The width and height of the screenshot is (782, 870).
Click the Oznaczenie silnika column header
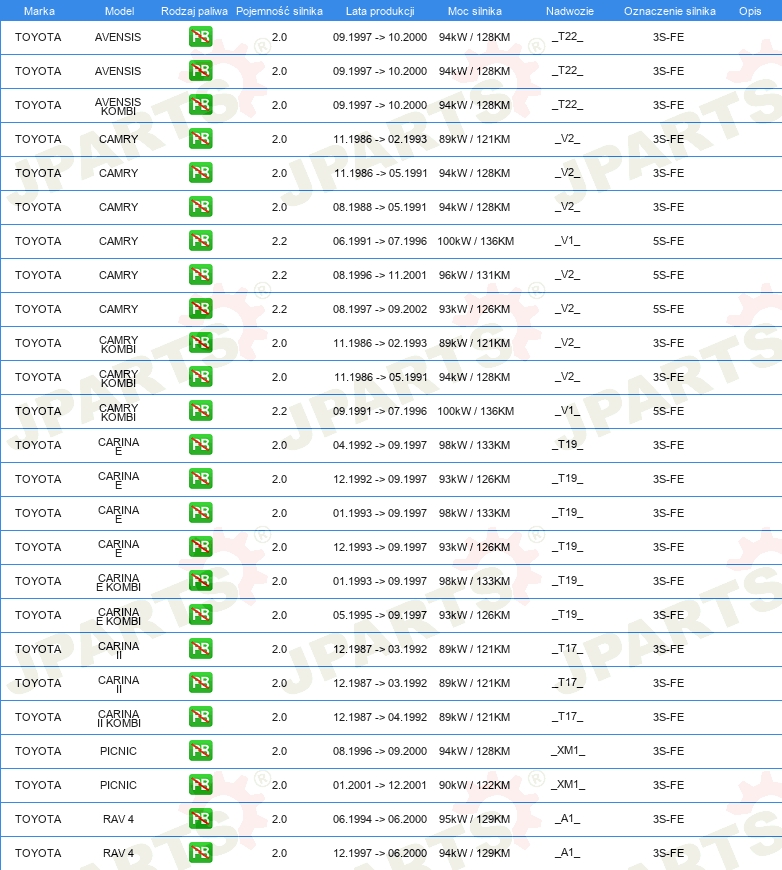[669, 11]
